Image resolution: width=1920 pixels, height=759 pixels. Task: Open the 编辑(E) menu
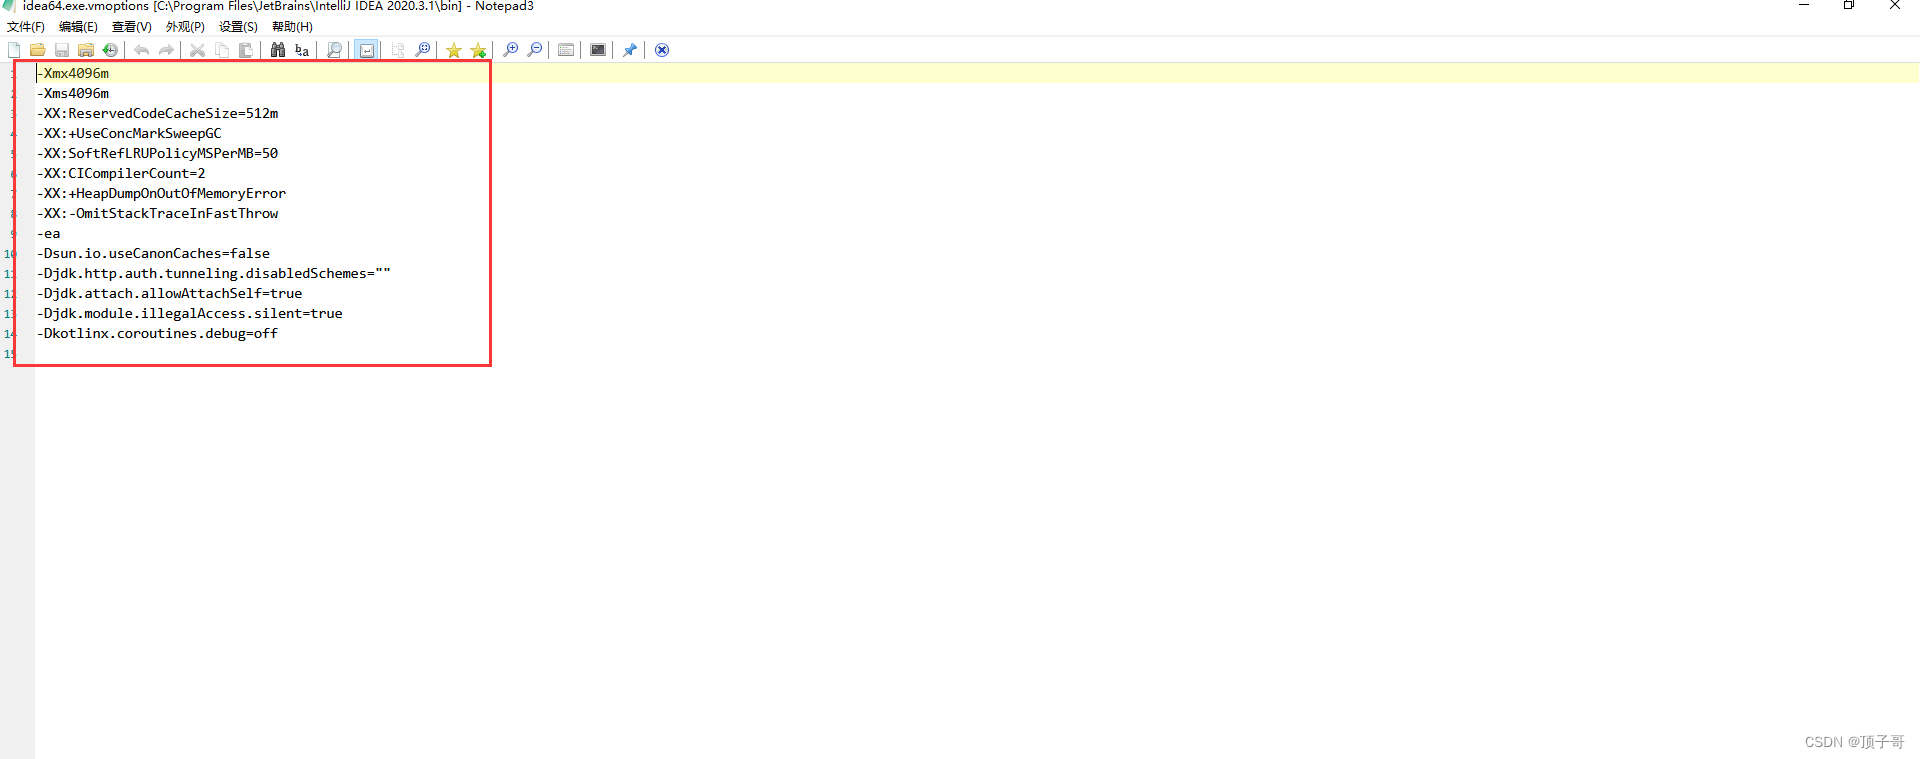tap(78, 27)
